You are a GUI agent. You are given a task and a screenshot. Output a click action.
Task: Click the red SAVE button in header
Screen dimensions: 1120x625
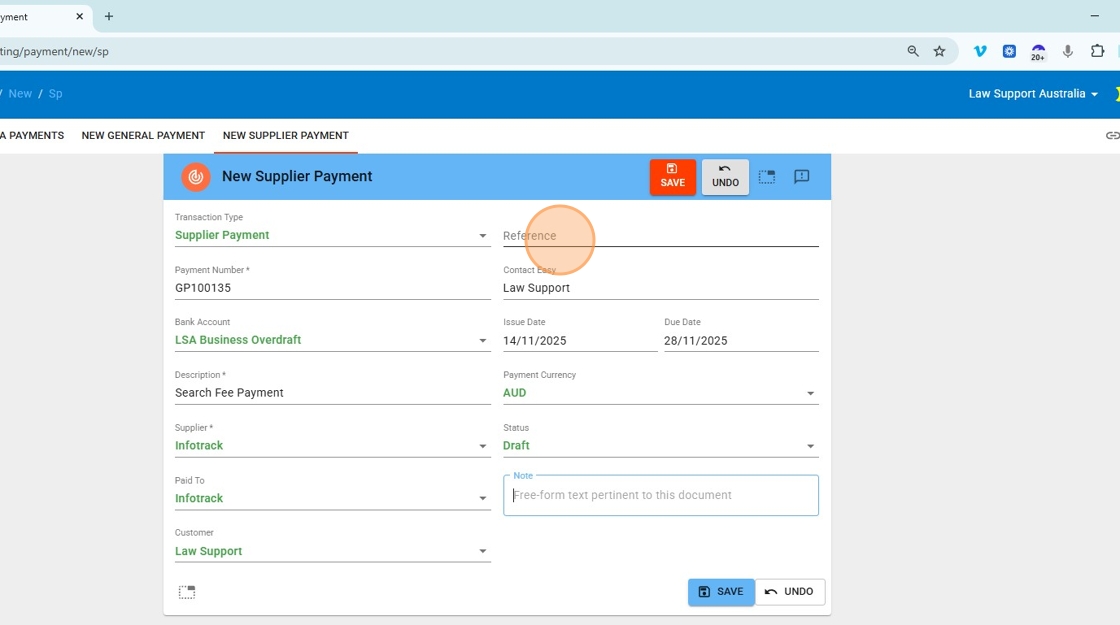point(672,177)
